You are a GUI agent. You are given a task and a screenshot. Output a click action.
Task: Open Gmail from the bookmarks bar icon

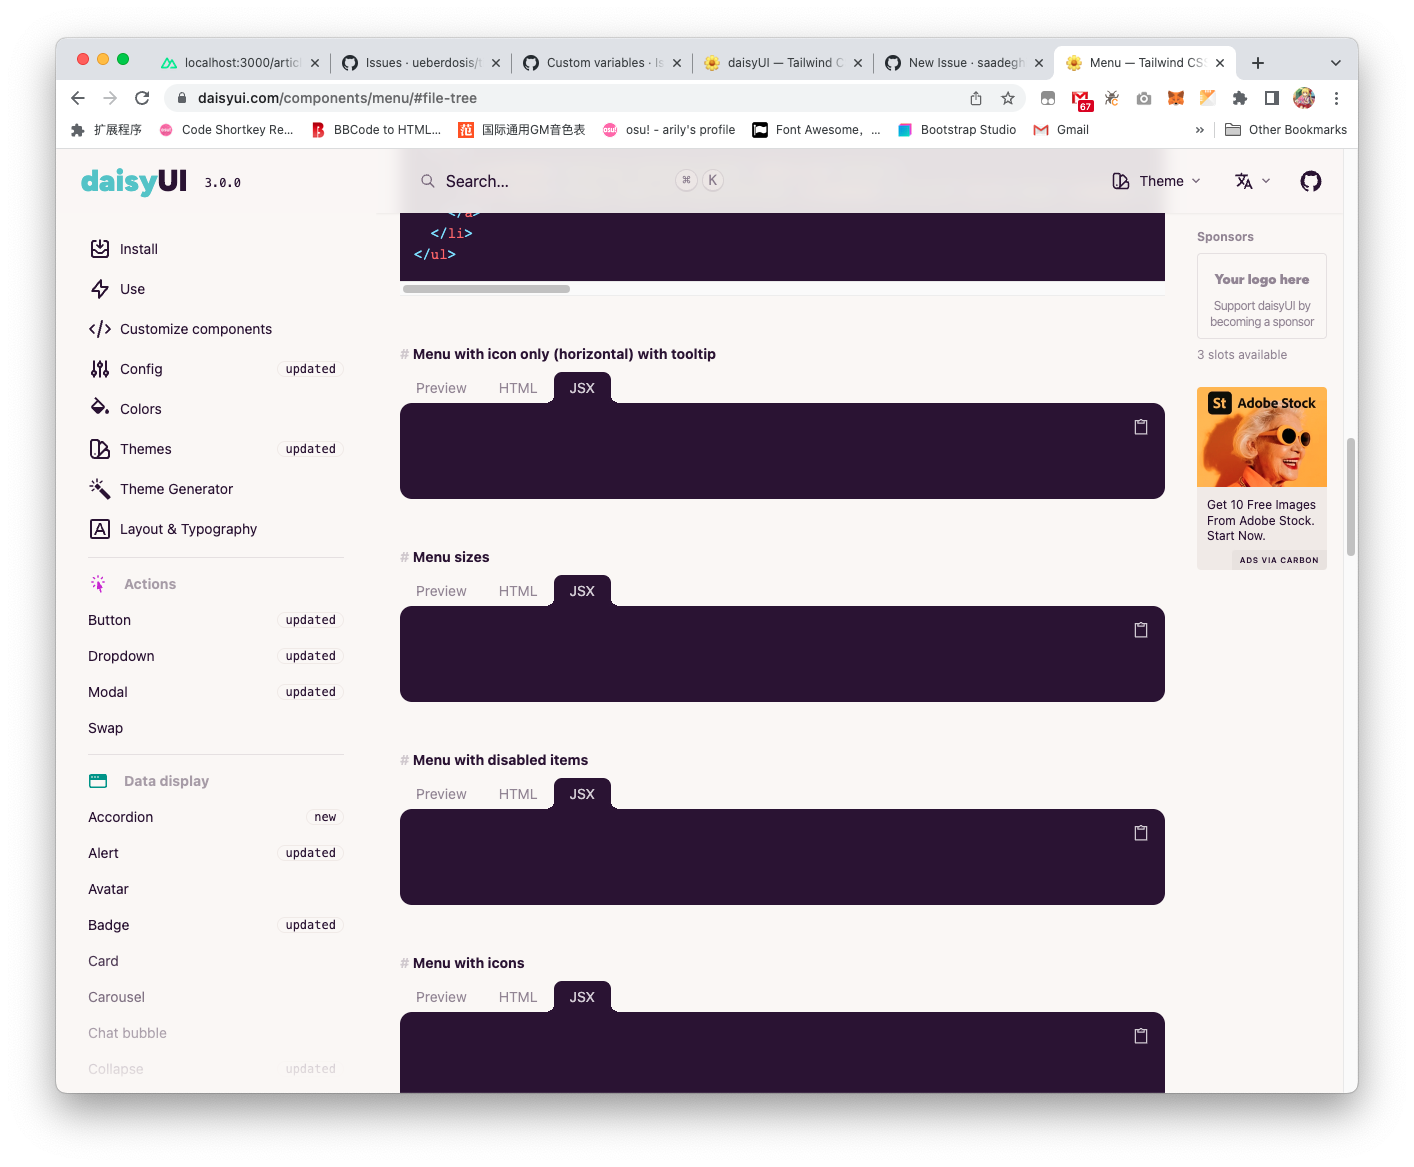1040,129
